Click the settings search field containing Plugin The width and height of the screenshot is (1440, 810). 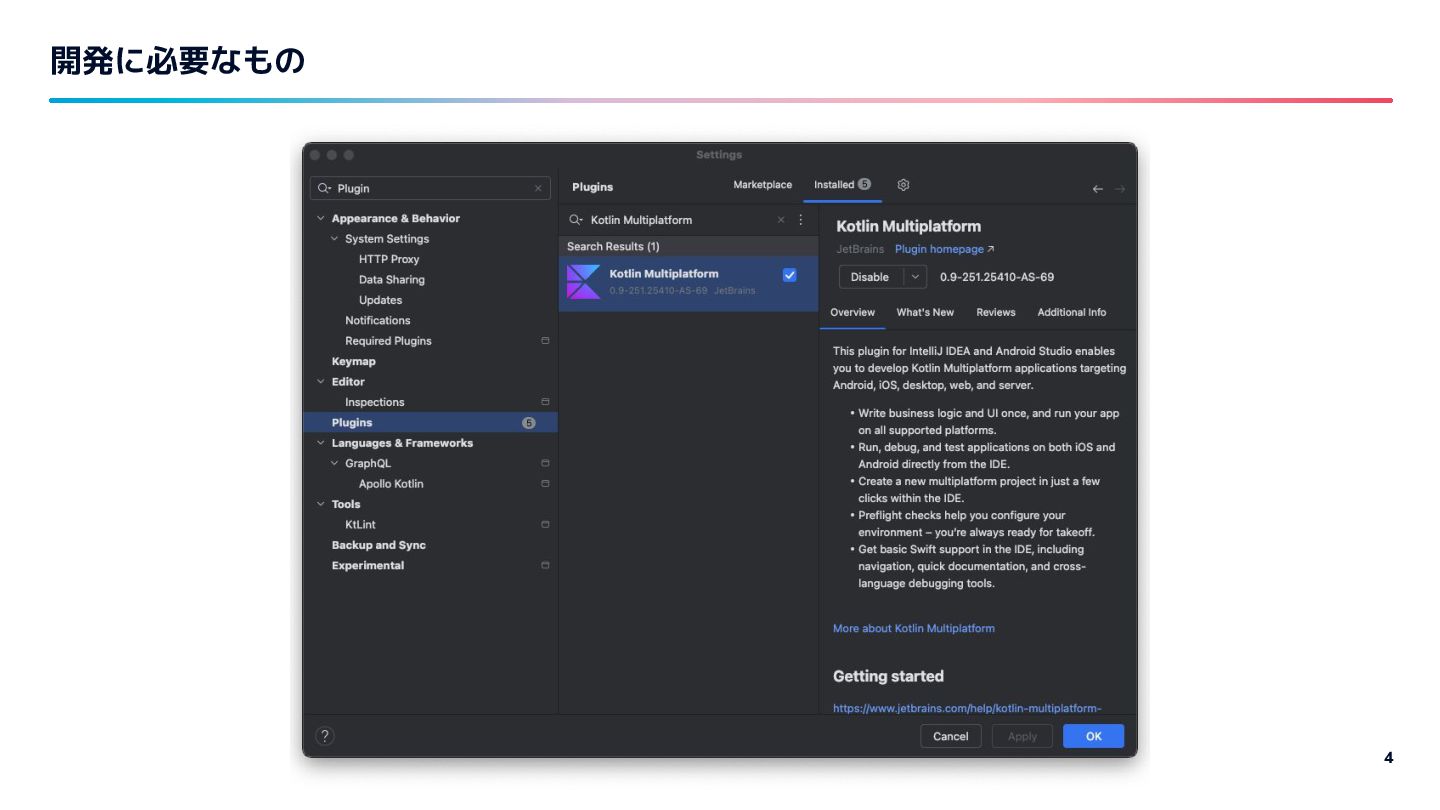430,188
